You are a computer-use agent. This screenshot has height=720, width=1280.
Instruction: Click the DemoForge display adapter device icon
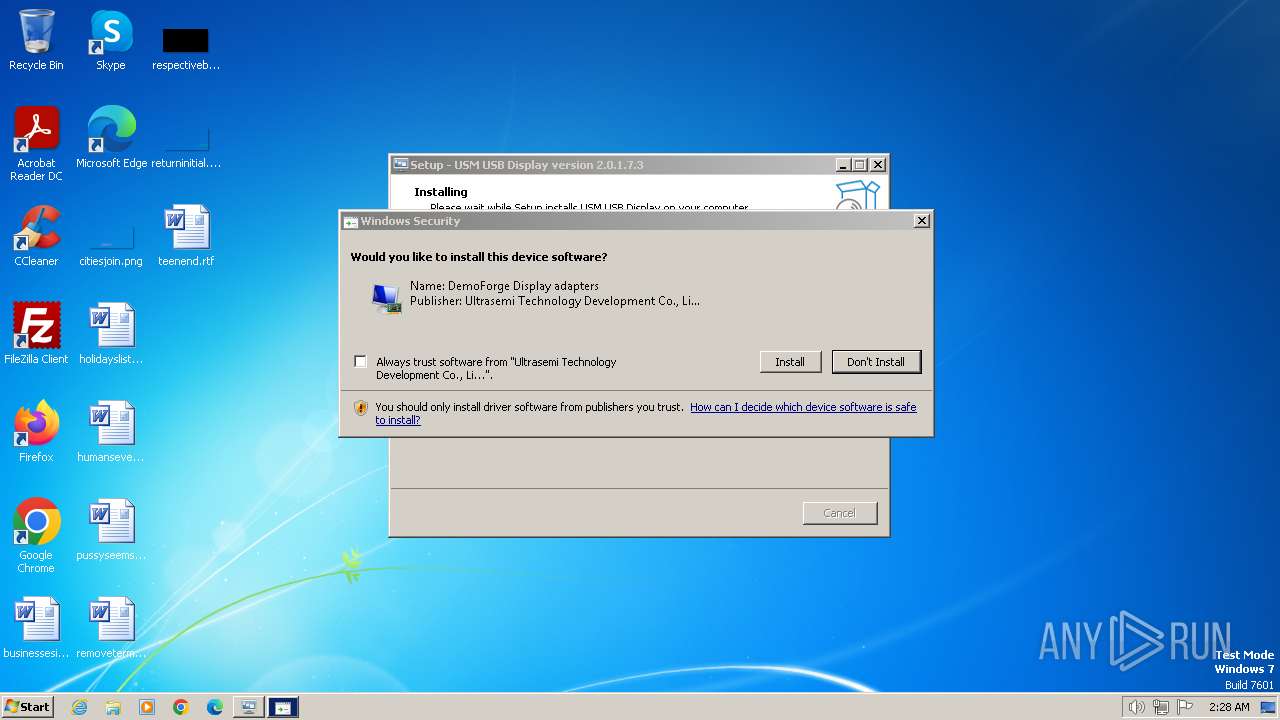(387, 298)
